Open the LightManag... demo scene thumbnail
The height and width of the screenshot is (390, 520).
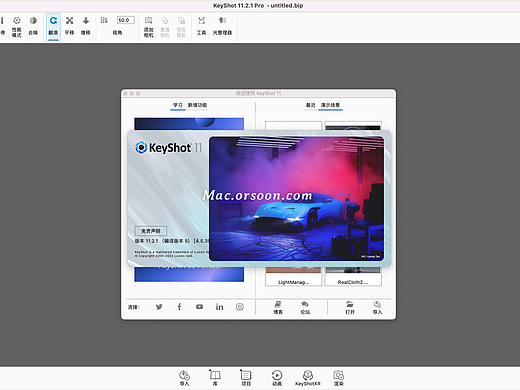[293, 276]
